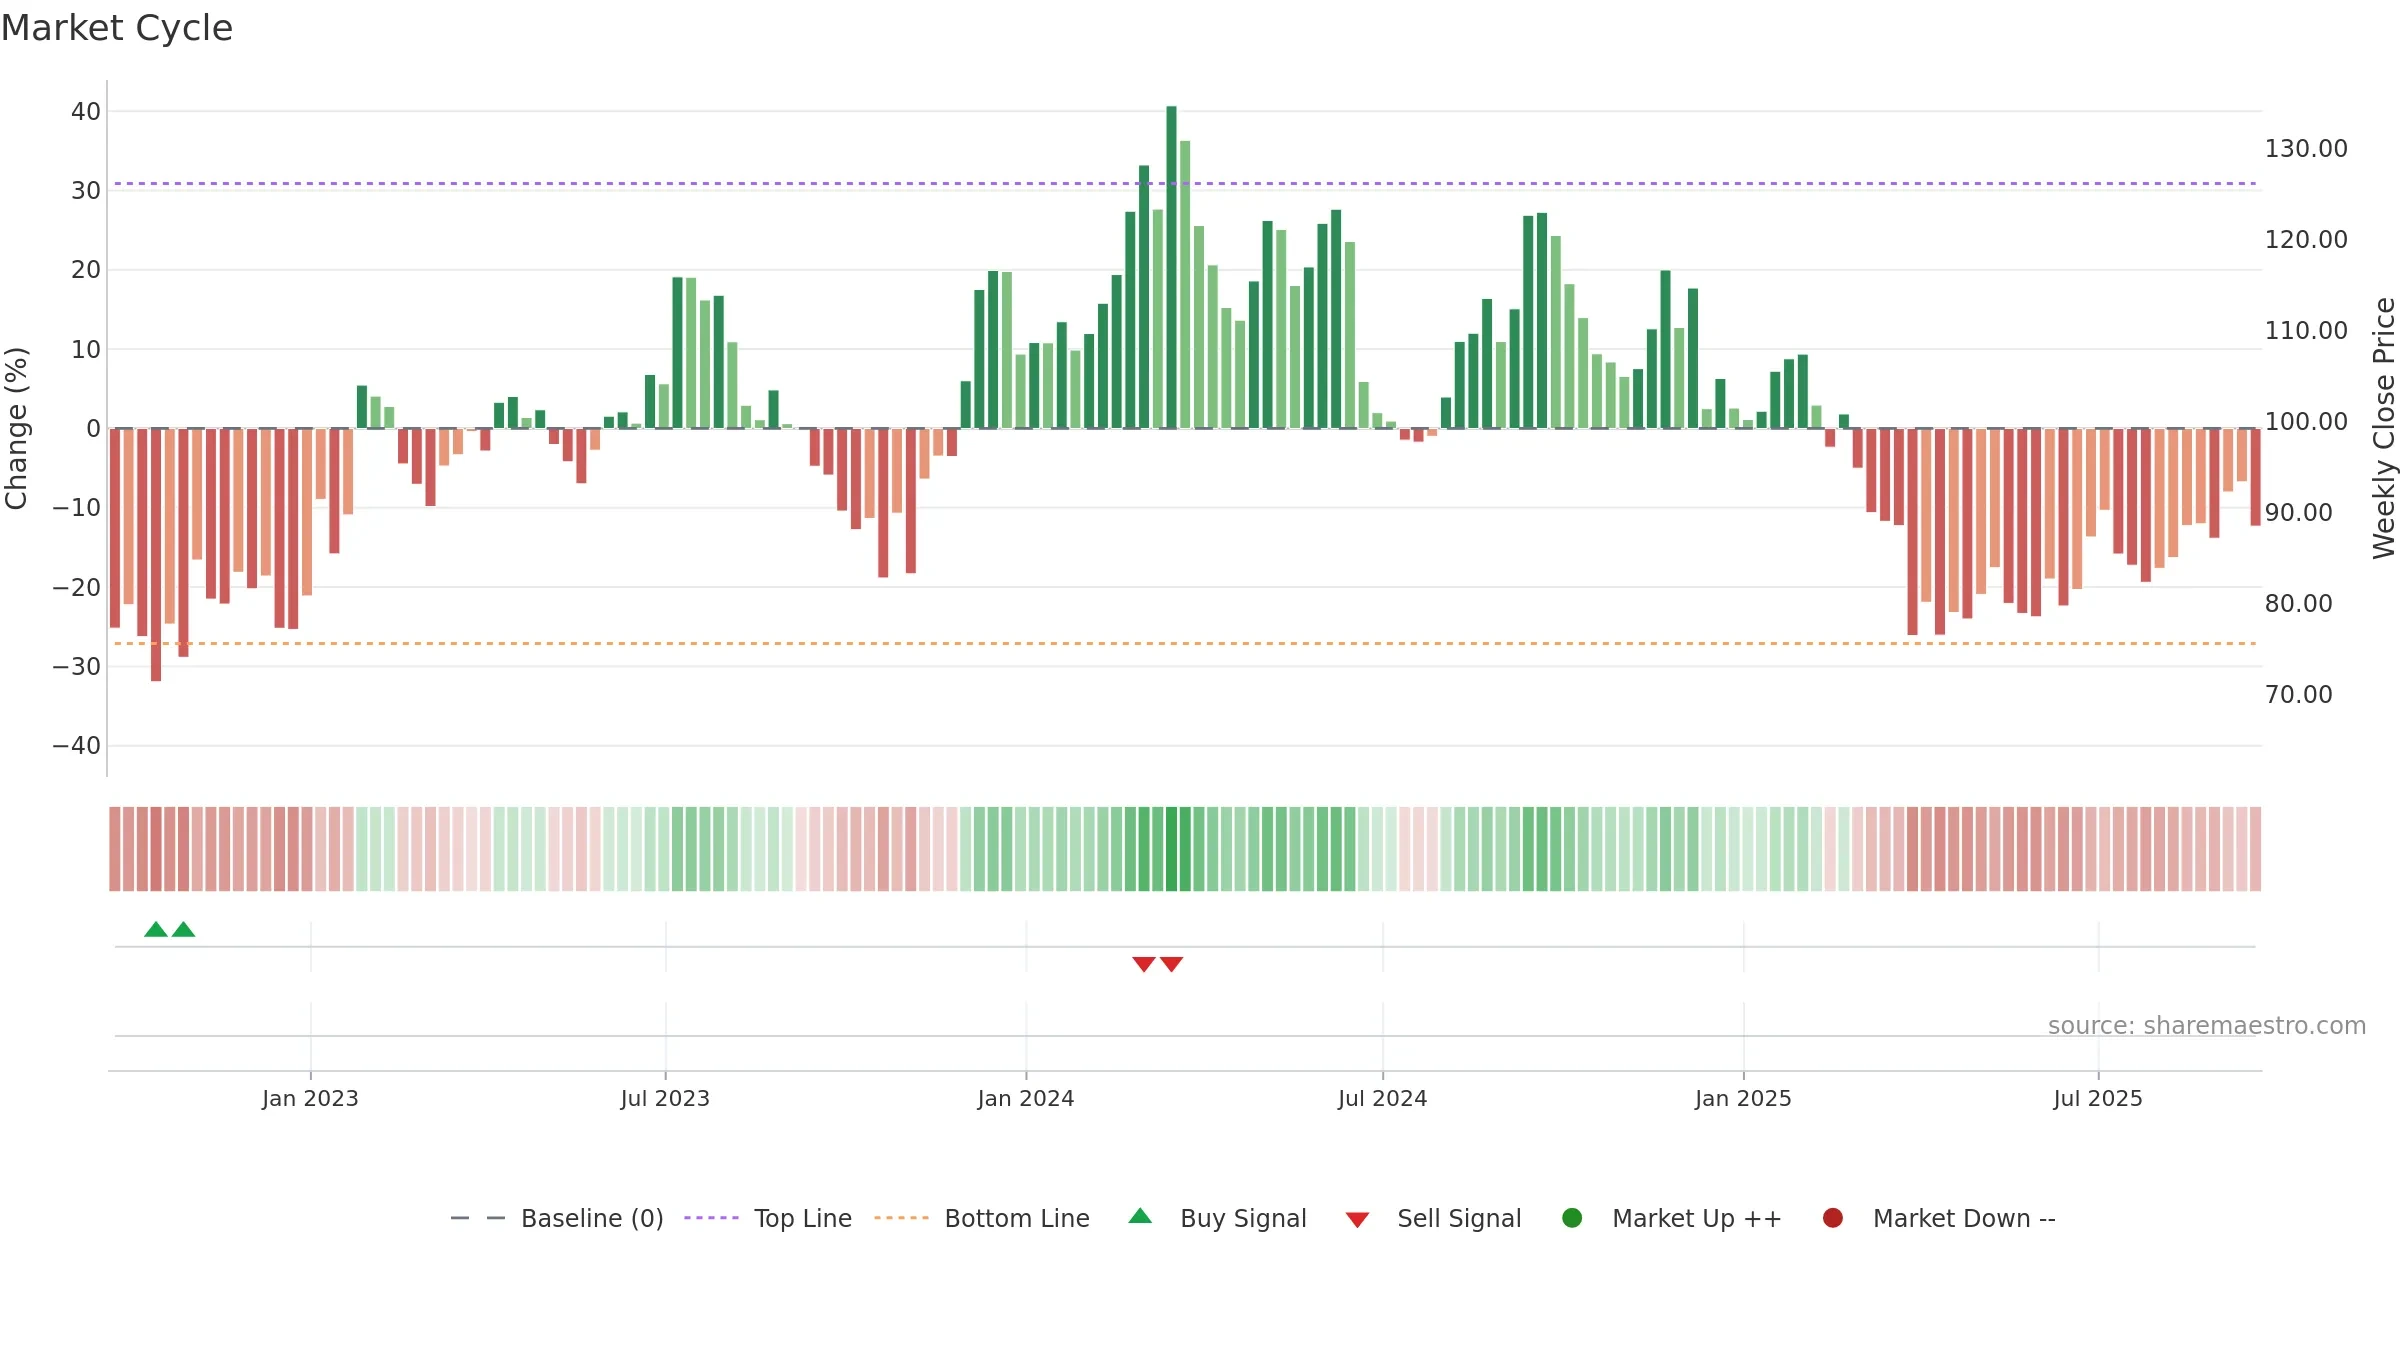Click the Change (%) axis title

[16, 428]
